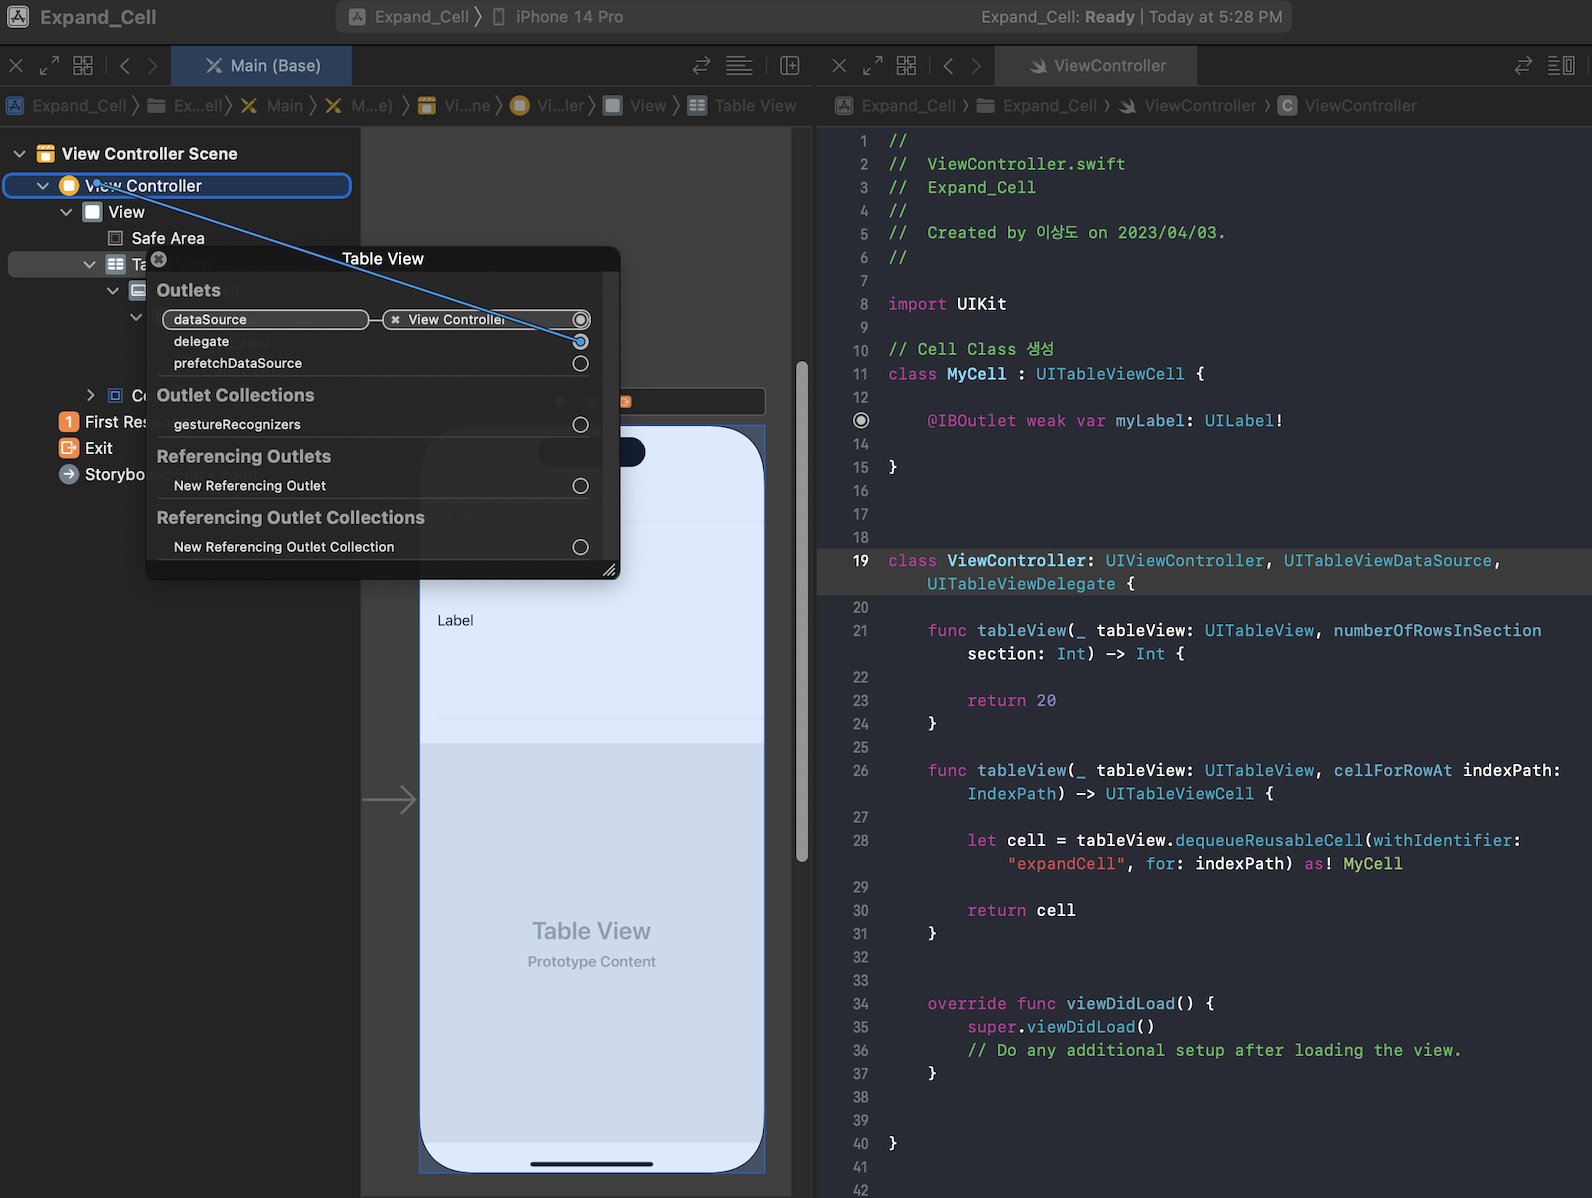Click the swap arrows icon in the code editor

pyautogui.click(x=1523, y=66)
